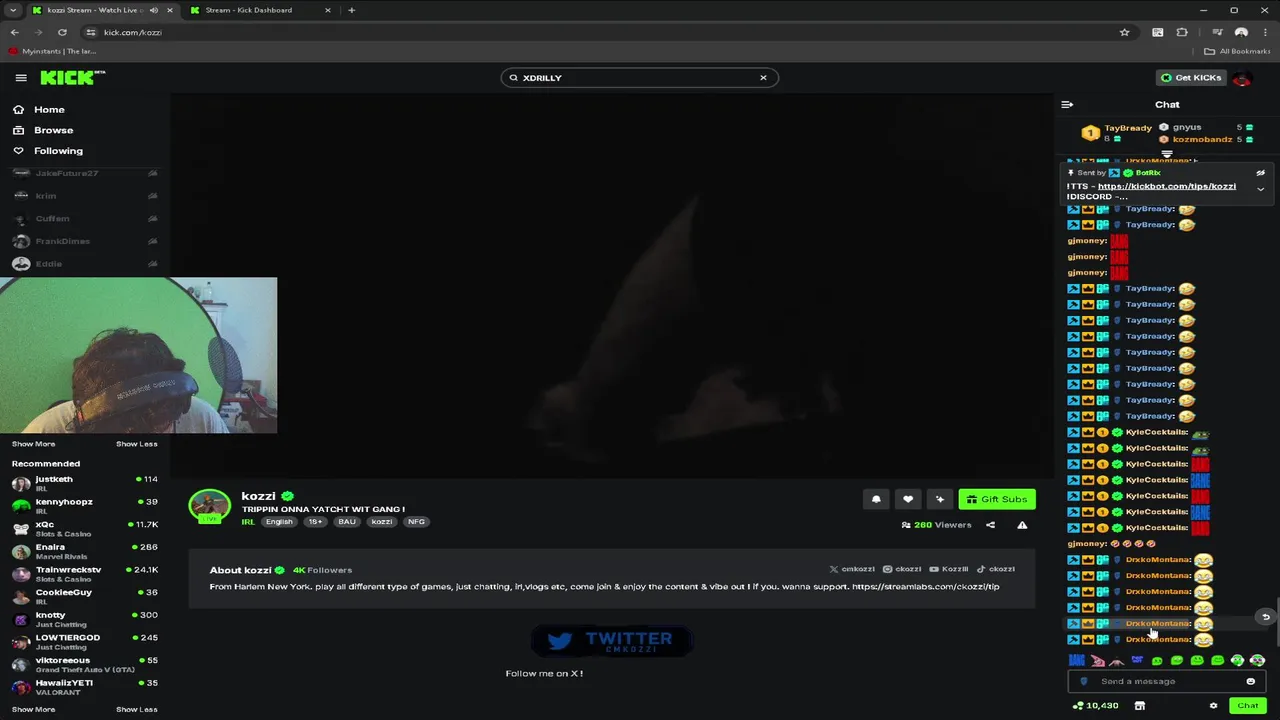Expand the gift leaderboard handle
Screen dimensions: 1280x720
coord(1167,154)
